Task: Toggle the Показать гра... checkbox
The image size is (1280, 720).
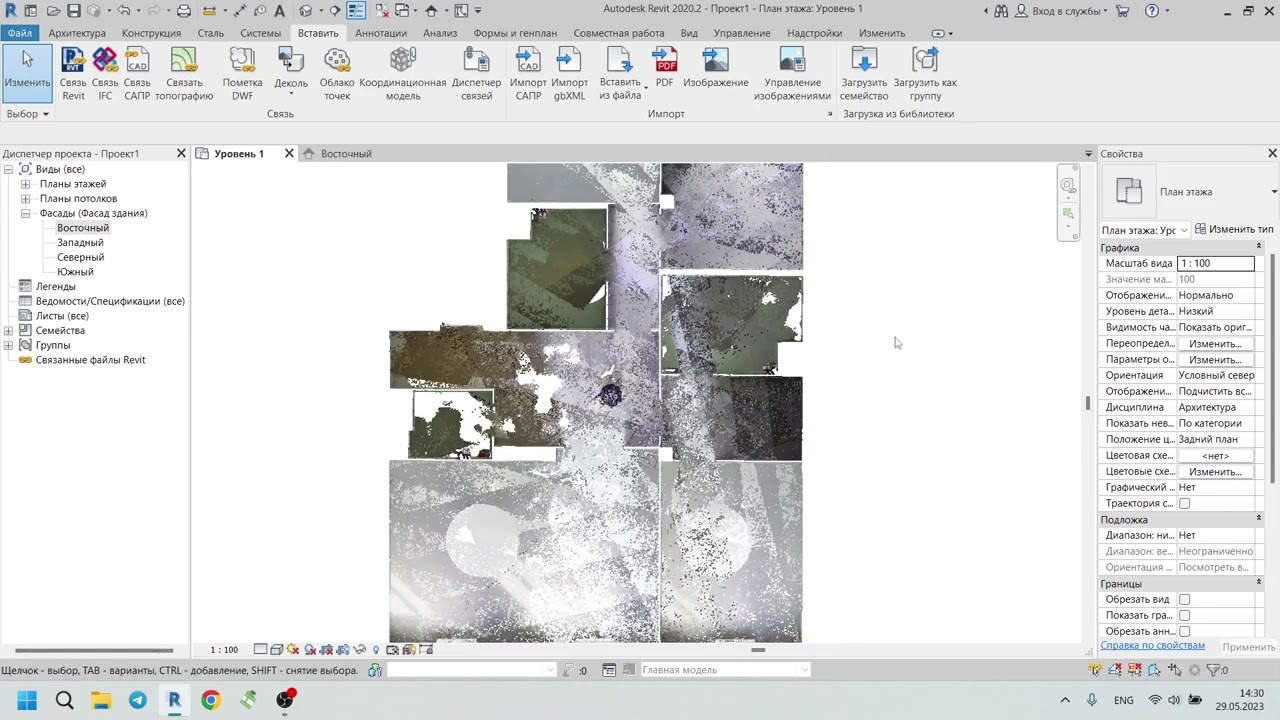Action: tap(1184, 615)
